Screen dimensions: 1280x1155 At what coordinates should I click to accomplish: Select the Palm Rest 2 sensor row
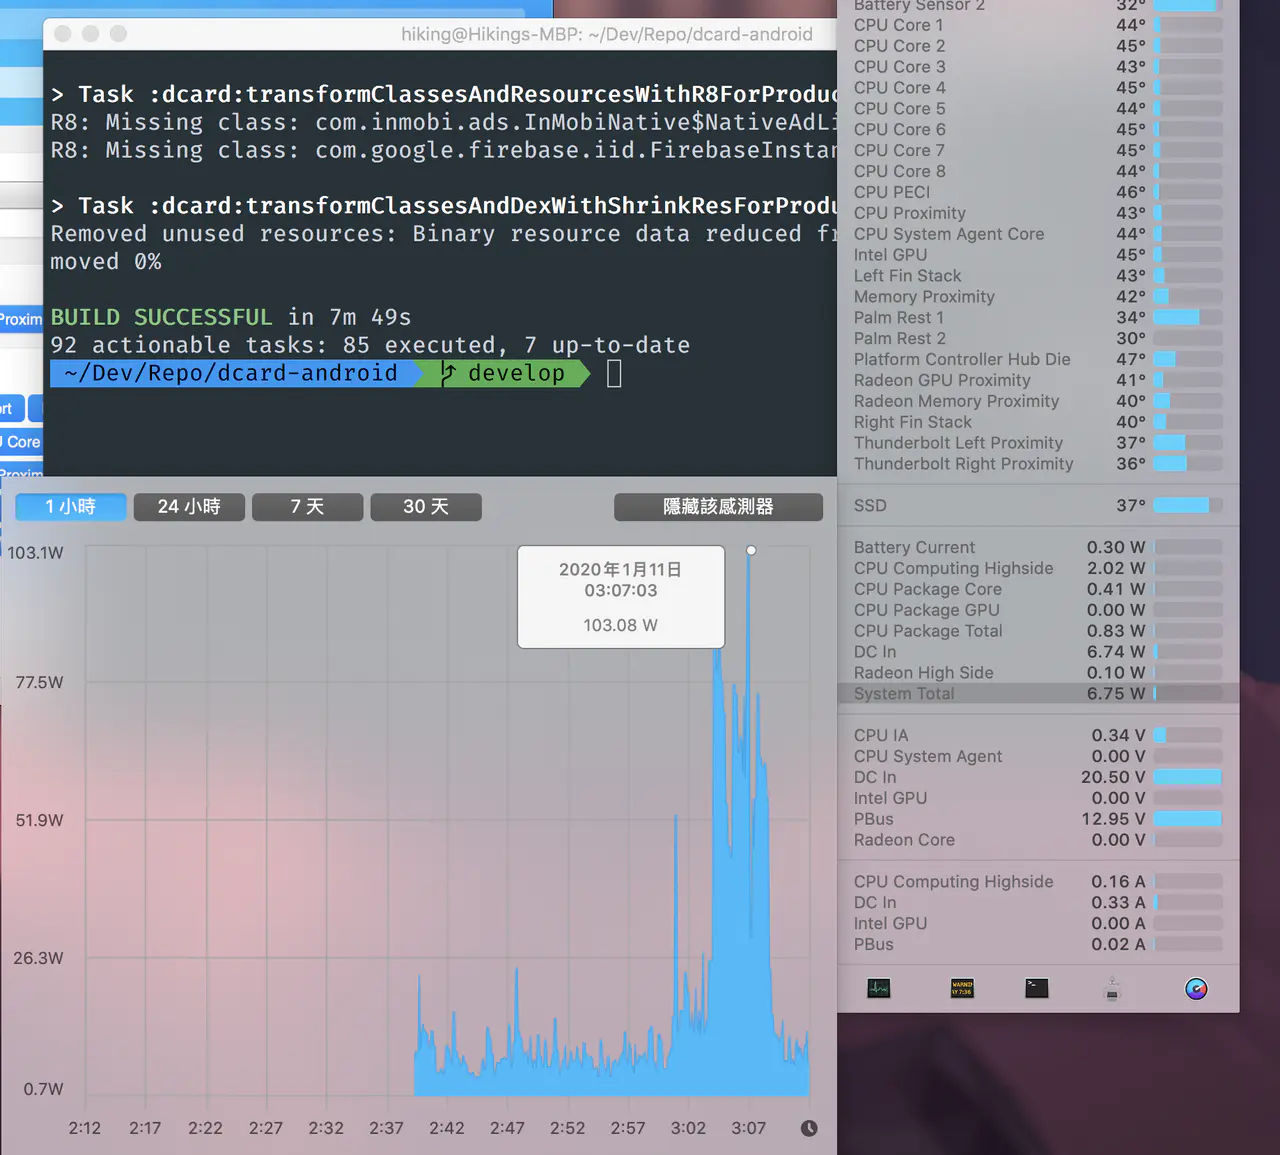click(x=1038, y=339)
